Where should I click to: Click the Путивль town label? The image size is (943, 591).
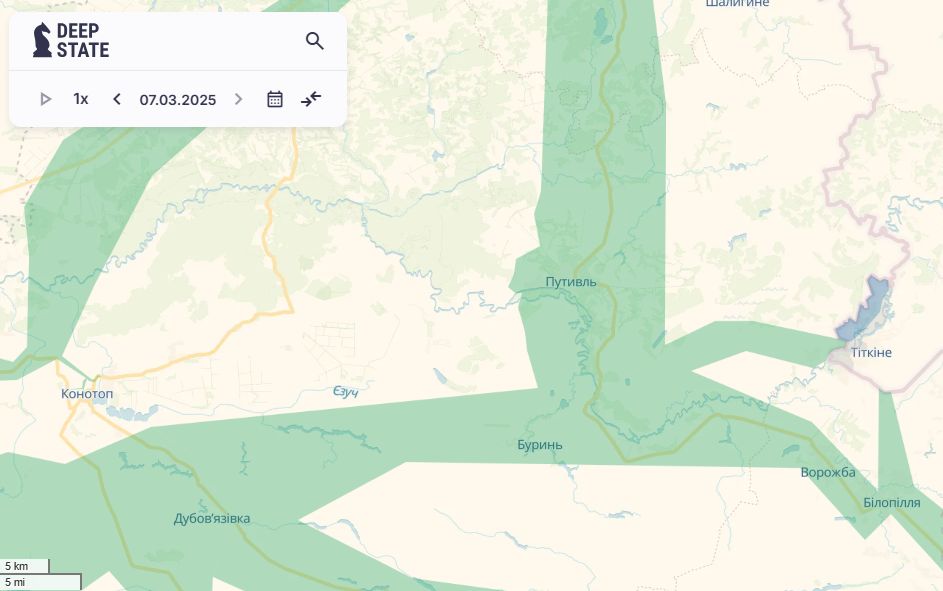(571, 282)
